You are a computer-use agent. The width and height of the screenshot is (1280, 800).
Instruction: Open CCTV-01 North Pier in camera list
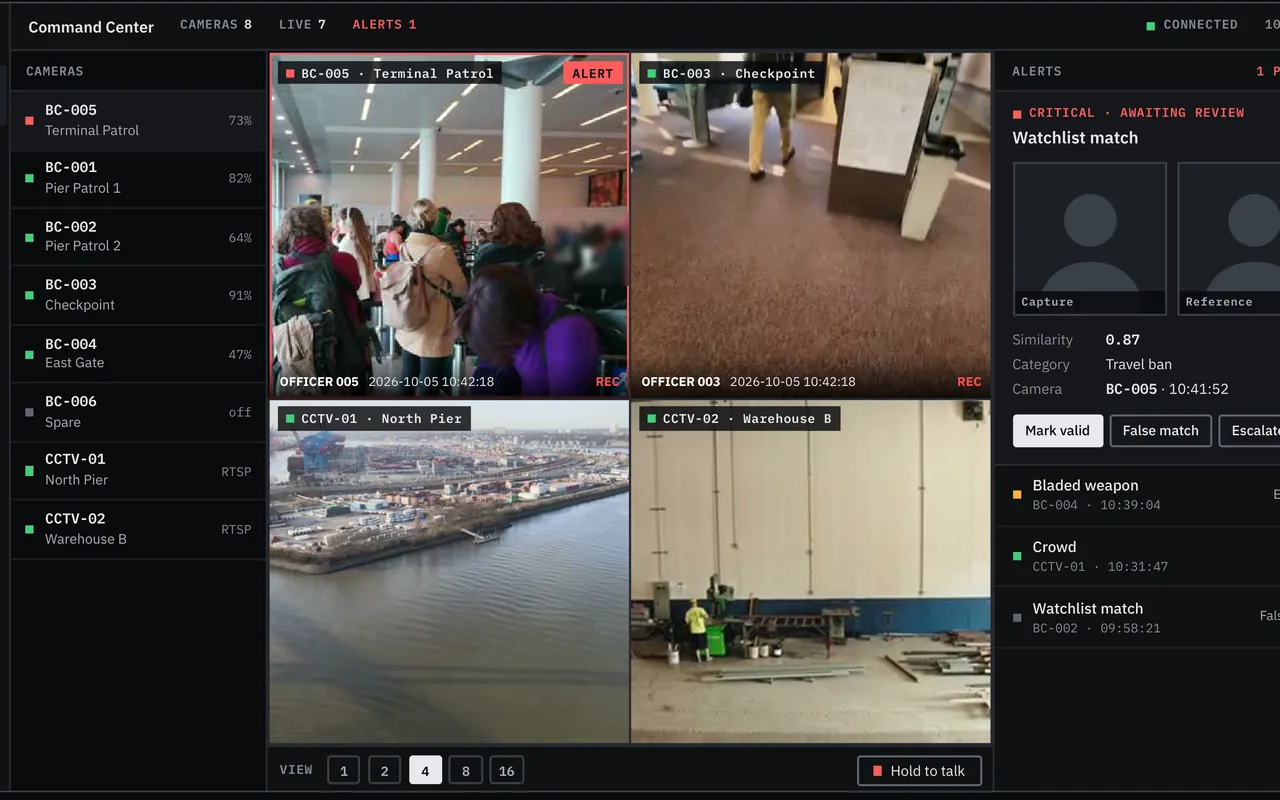[138, 470]
